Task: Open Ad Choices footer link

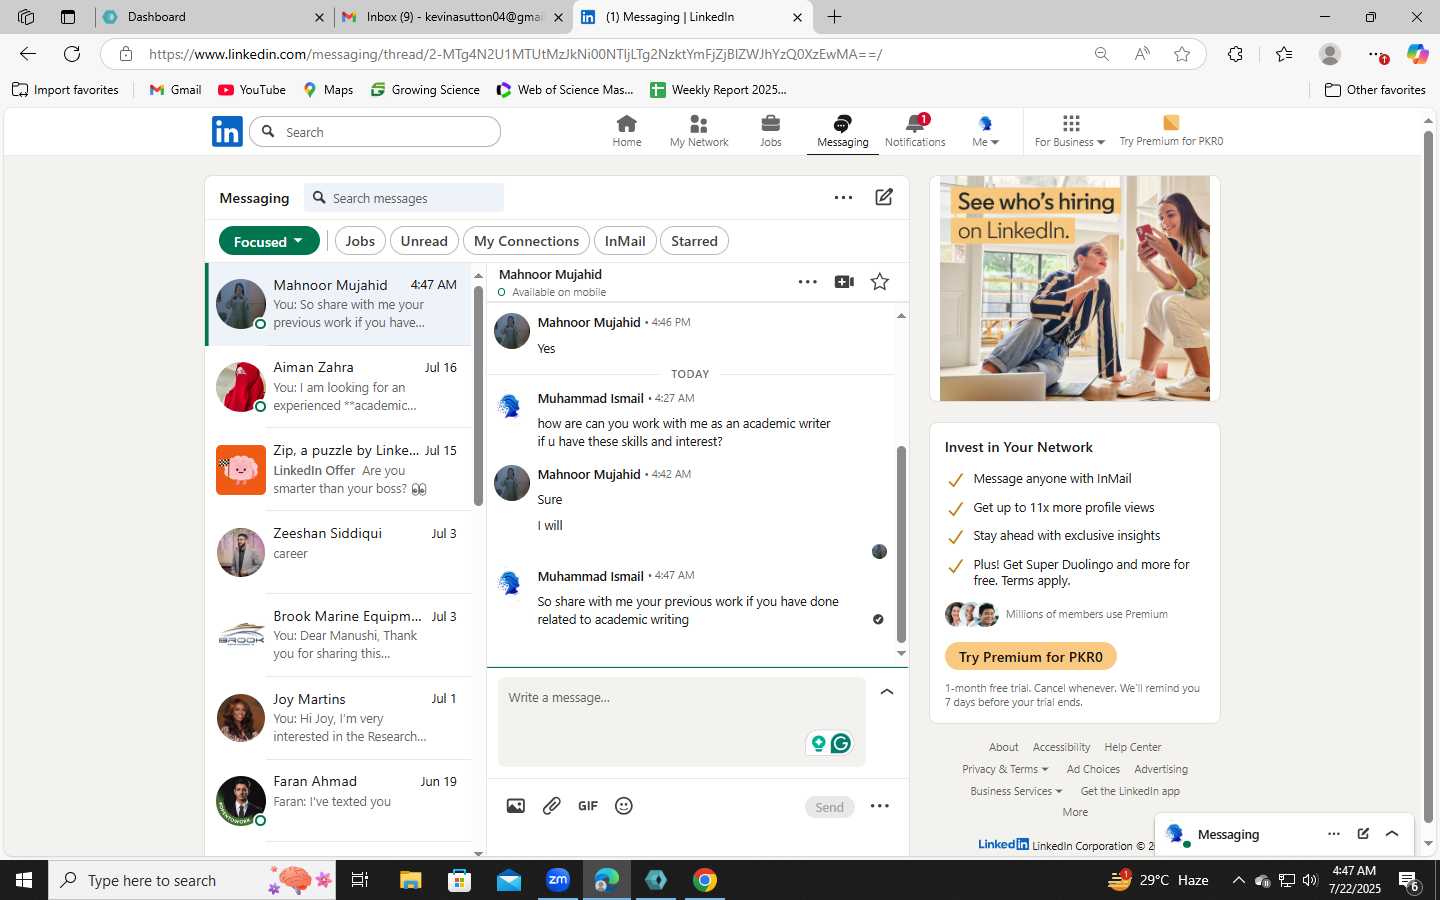Action: [1093, 769]
